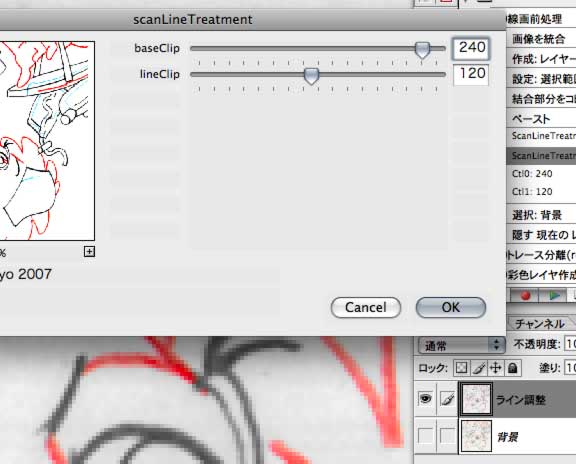Toggle lock transparent pixels icon

[461, 368]
